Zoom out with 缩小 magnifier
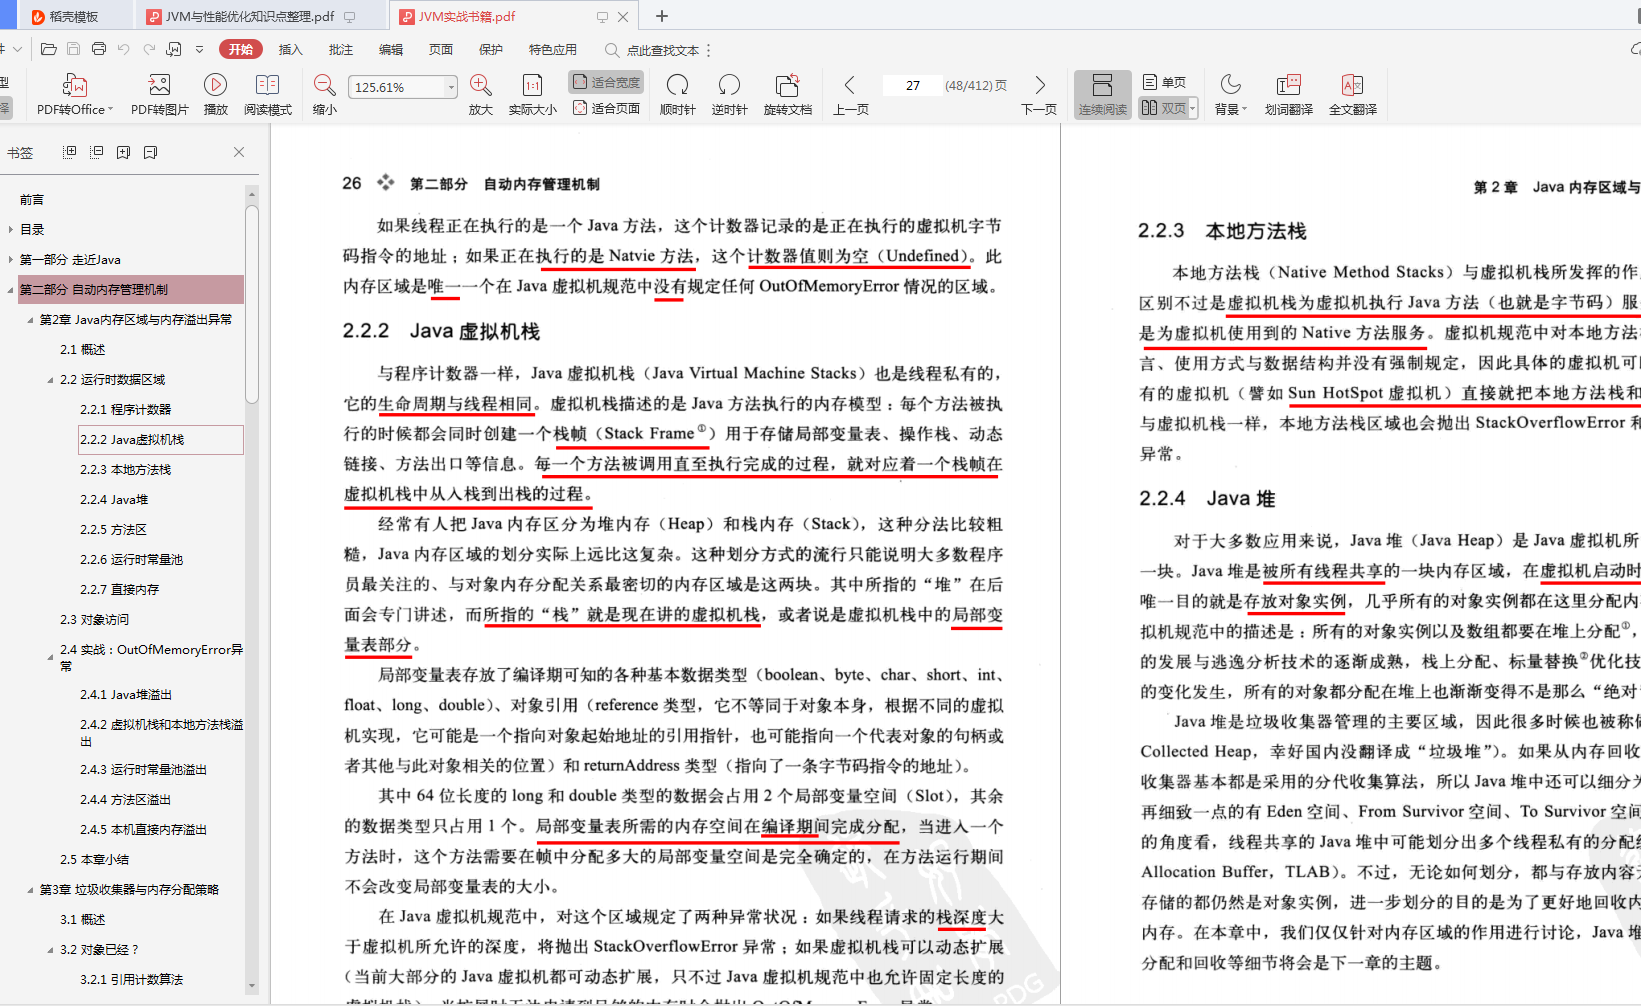 [324, 95]
